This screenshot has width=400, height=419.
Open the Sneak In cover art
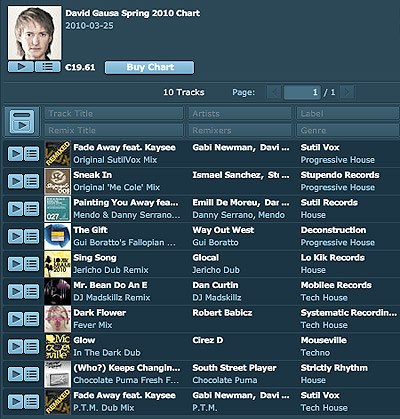[58, 181]
